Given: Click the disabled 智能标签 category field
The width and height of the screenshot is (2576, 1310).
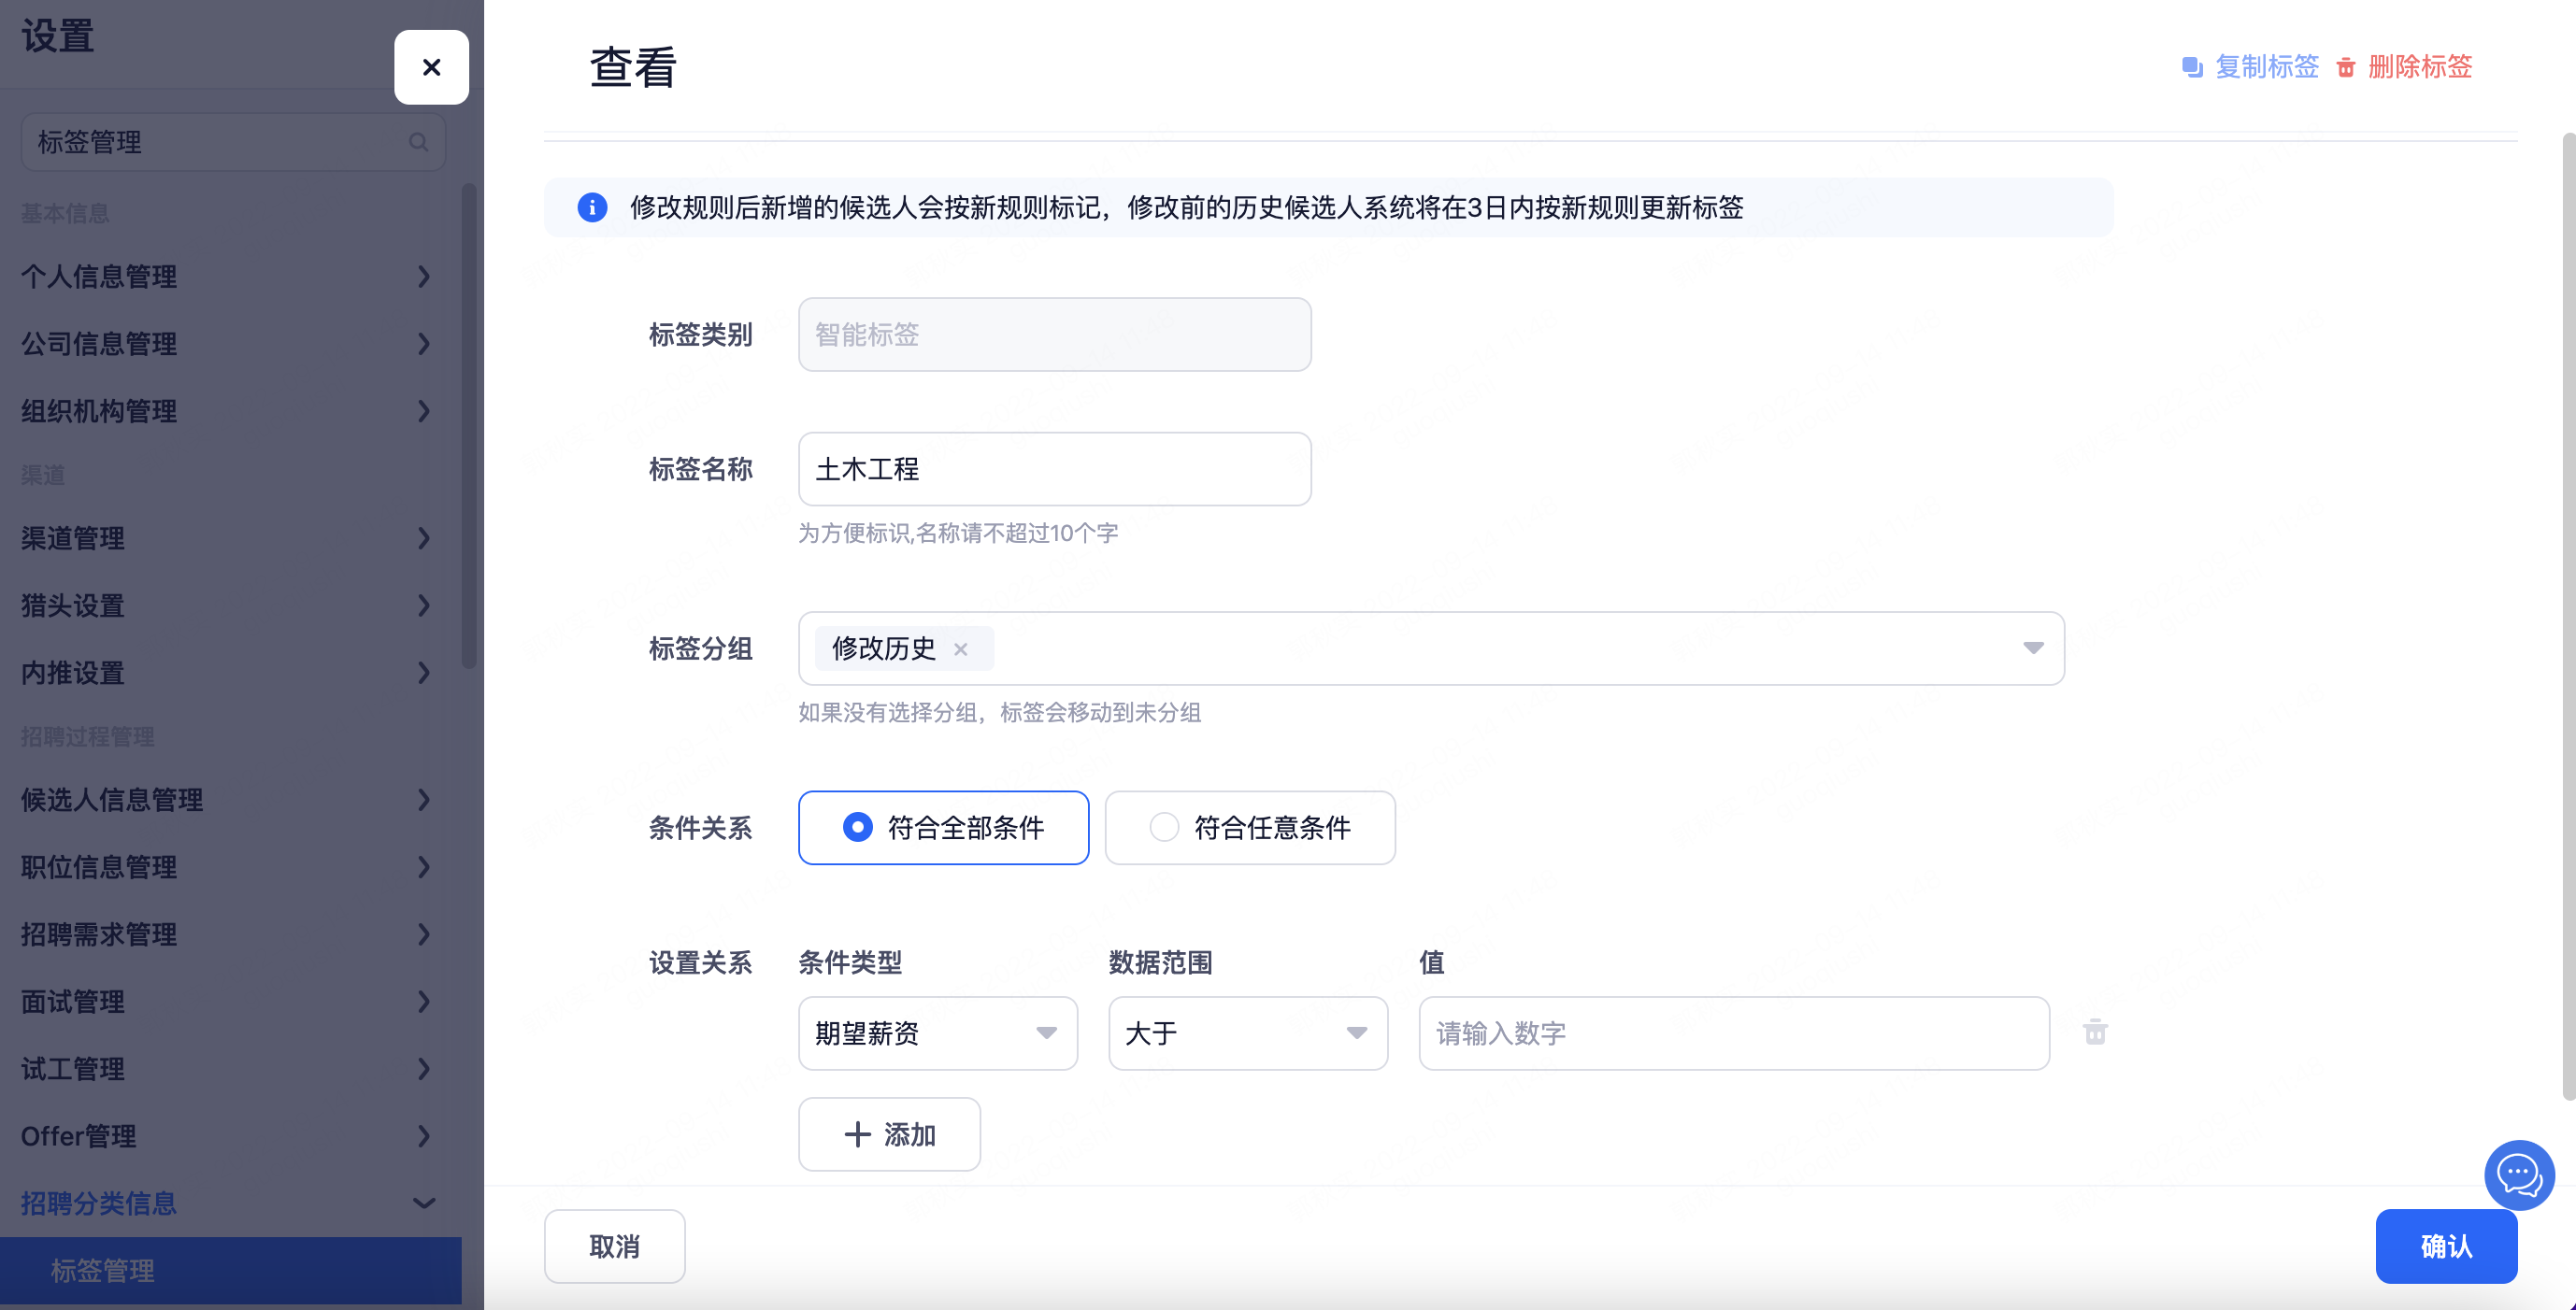Looking at the screenshot, I should point(1055,334).
